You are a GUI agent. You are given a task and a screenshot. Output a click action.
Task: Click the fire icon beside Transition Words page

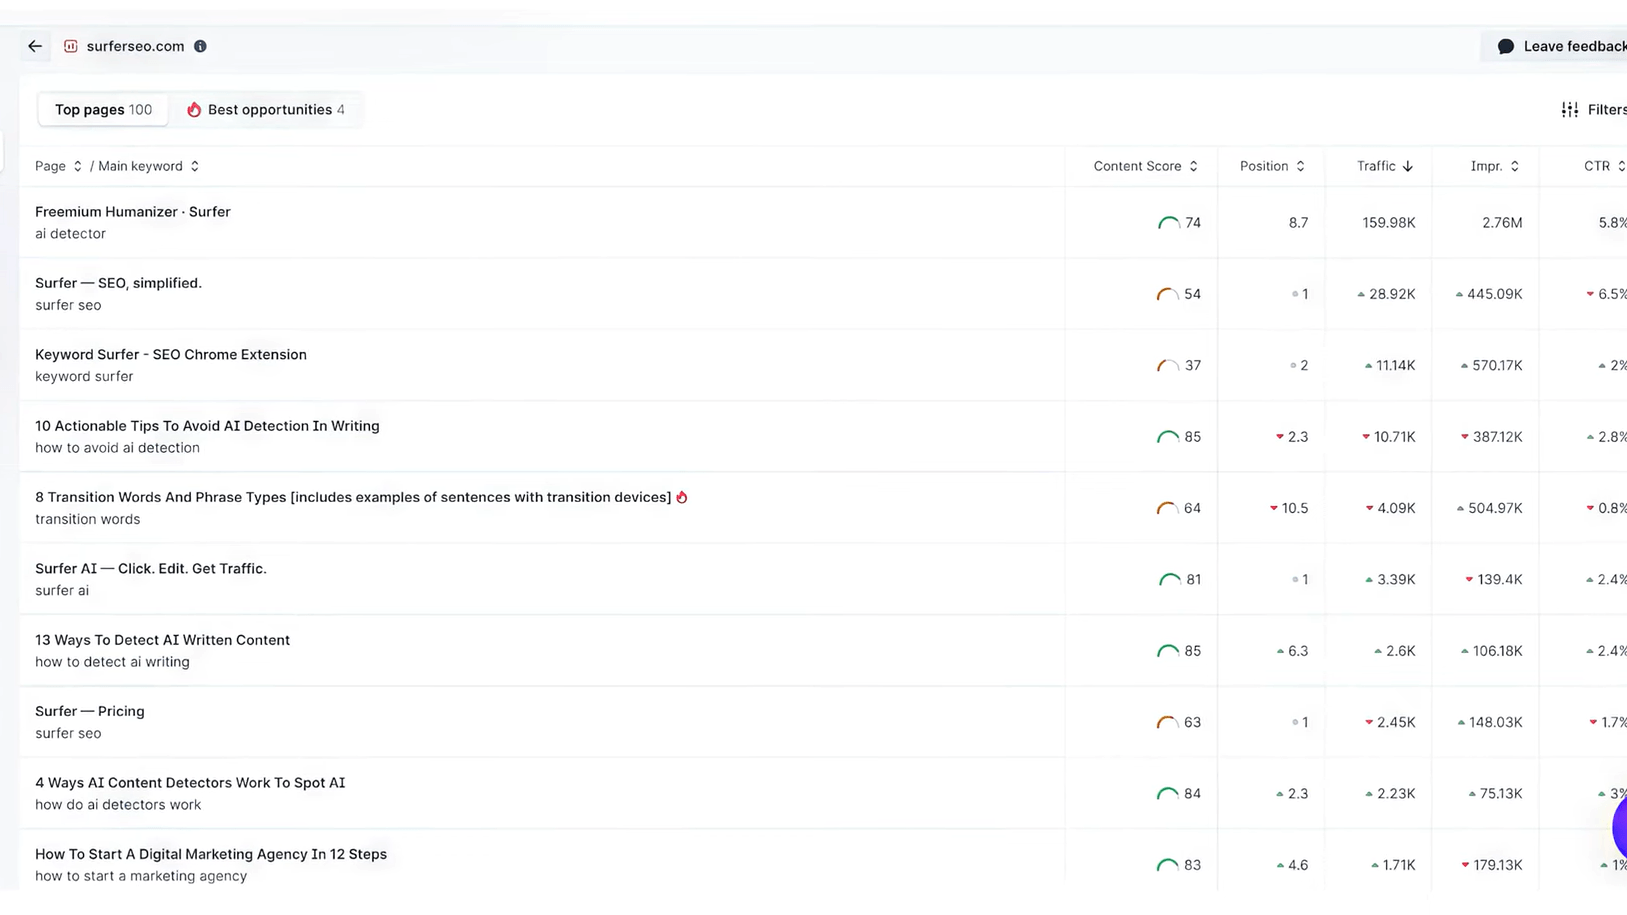(682, 497)
